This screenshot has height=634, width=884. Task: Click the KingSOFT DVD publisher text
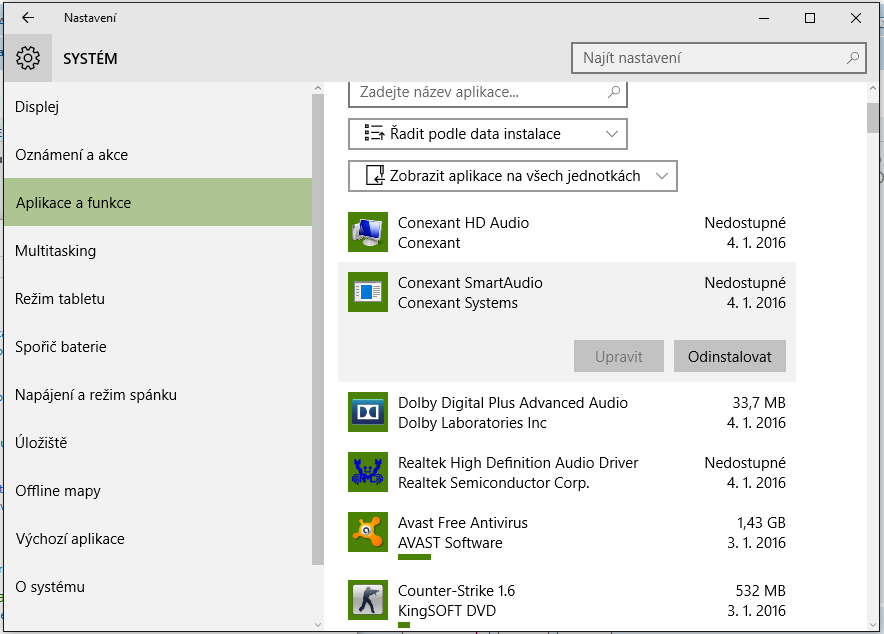click(447, 611)
